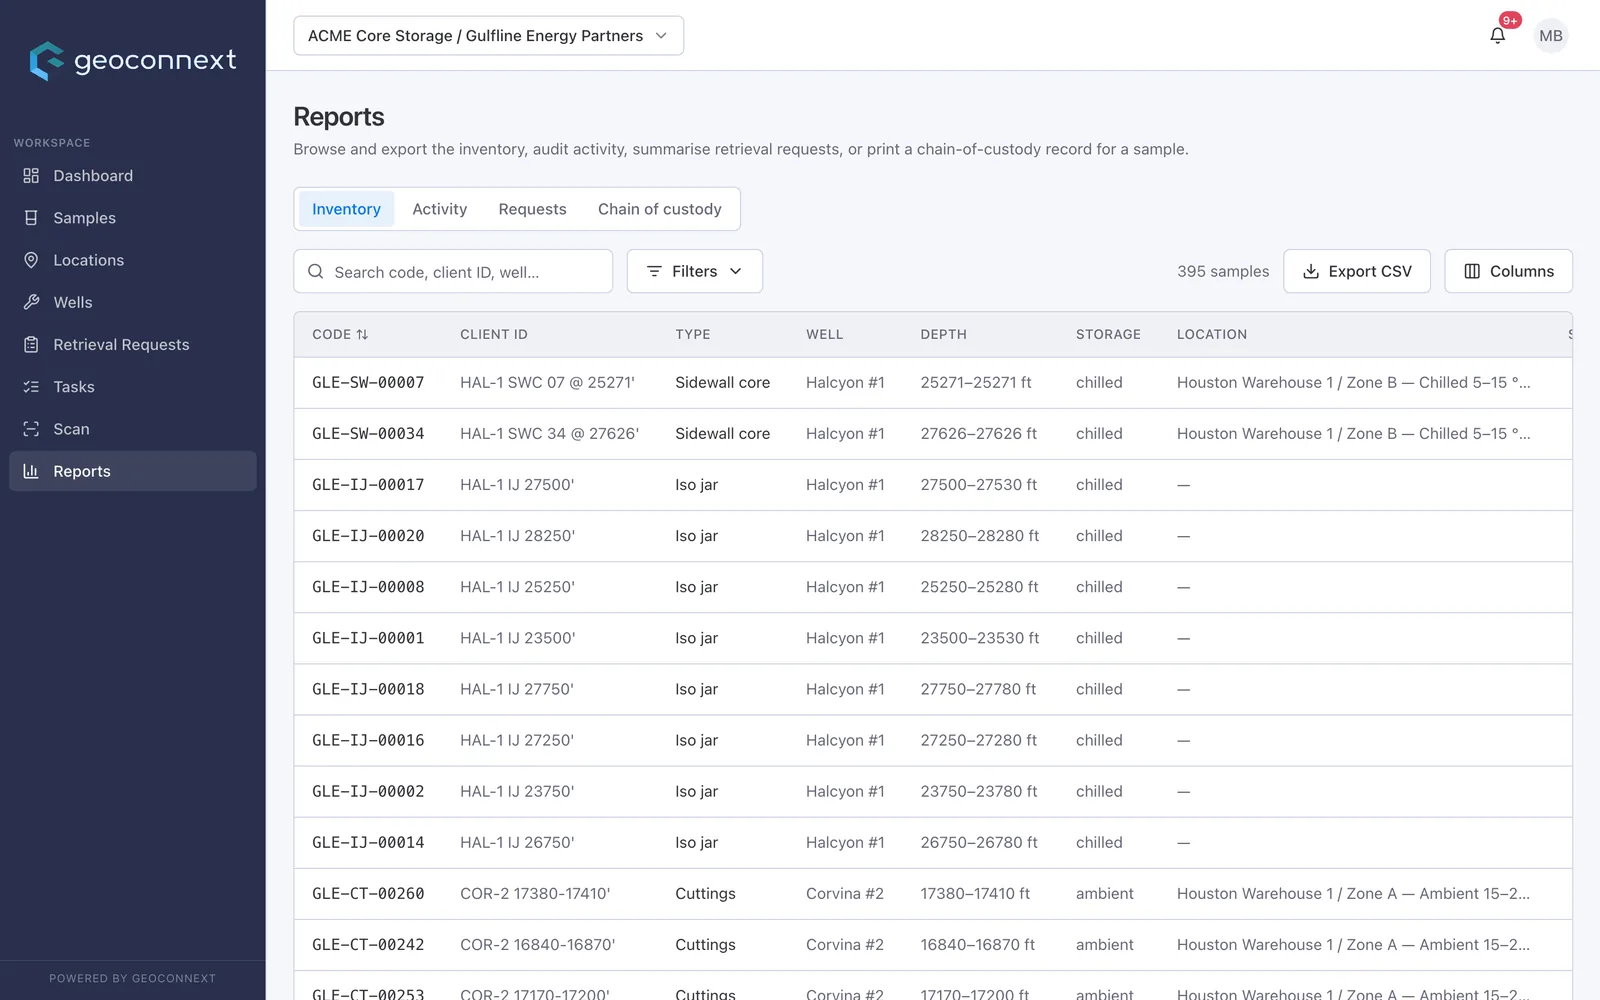1600x1000 pixels.
Task: Select sample code GLE-IJ-00008
Action: coord(368,587)
